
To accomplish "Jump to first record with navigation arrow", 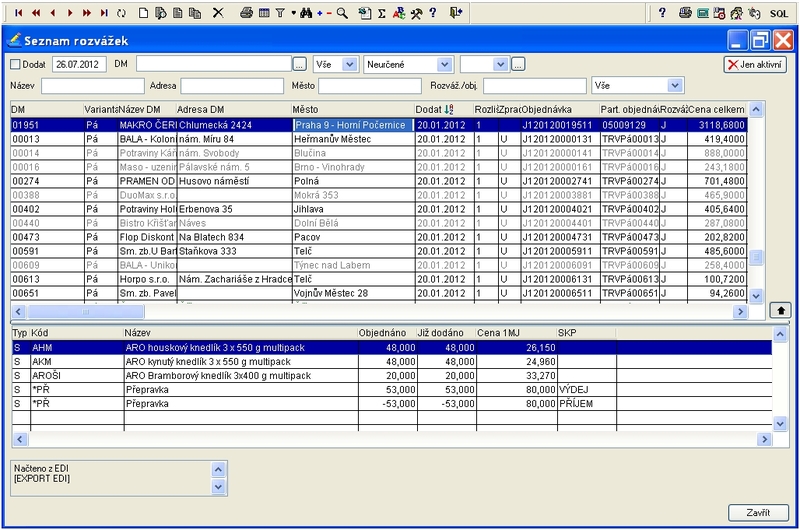I will coord(17,12).
